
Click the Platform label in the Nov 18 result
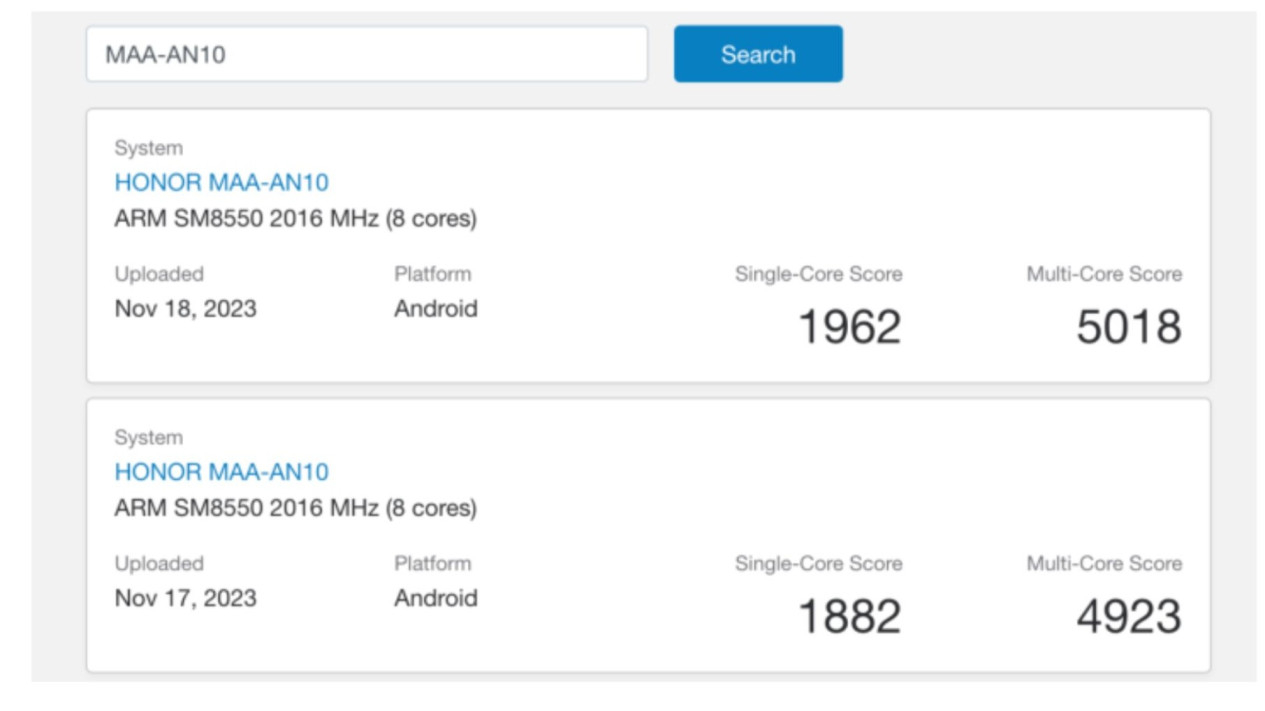point(432,274)
